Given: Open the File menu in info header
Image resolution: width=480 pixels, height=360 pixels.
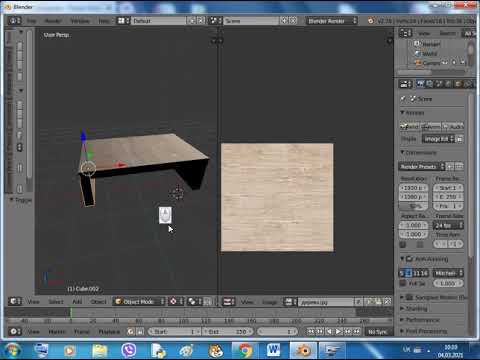Looking at the screenshot, I should pos(31,21).
